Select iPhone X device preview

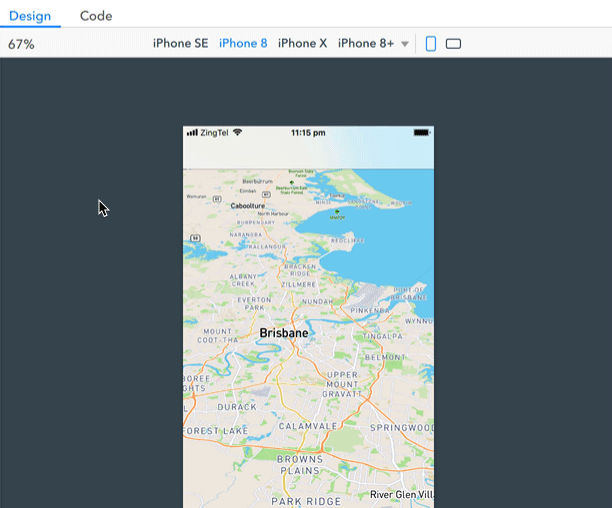302,43
